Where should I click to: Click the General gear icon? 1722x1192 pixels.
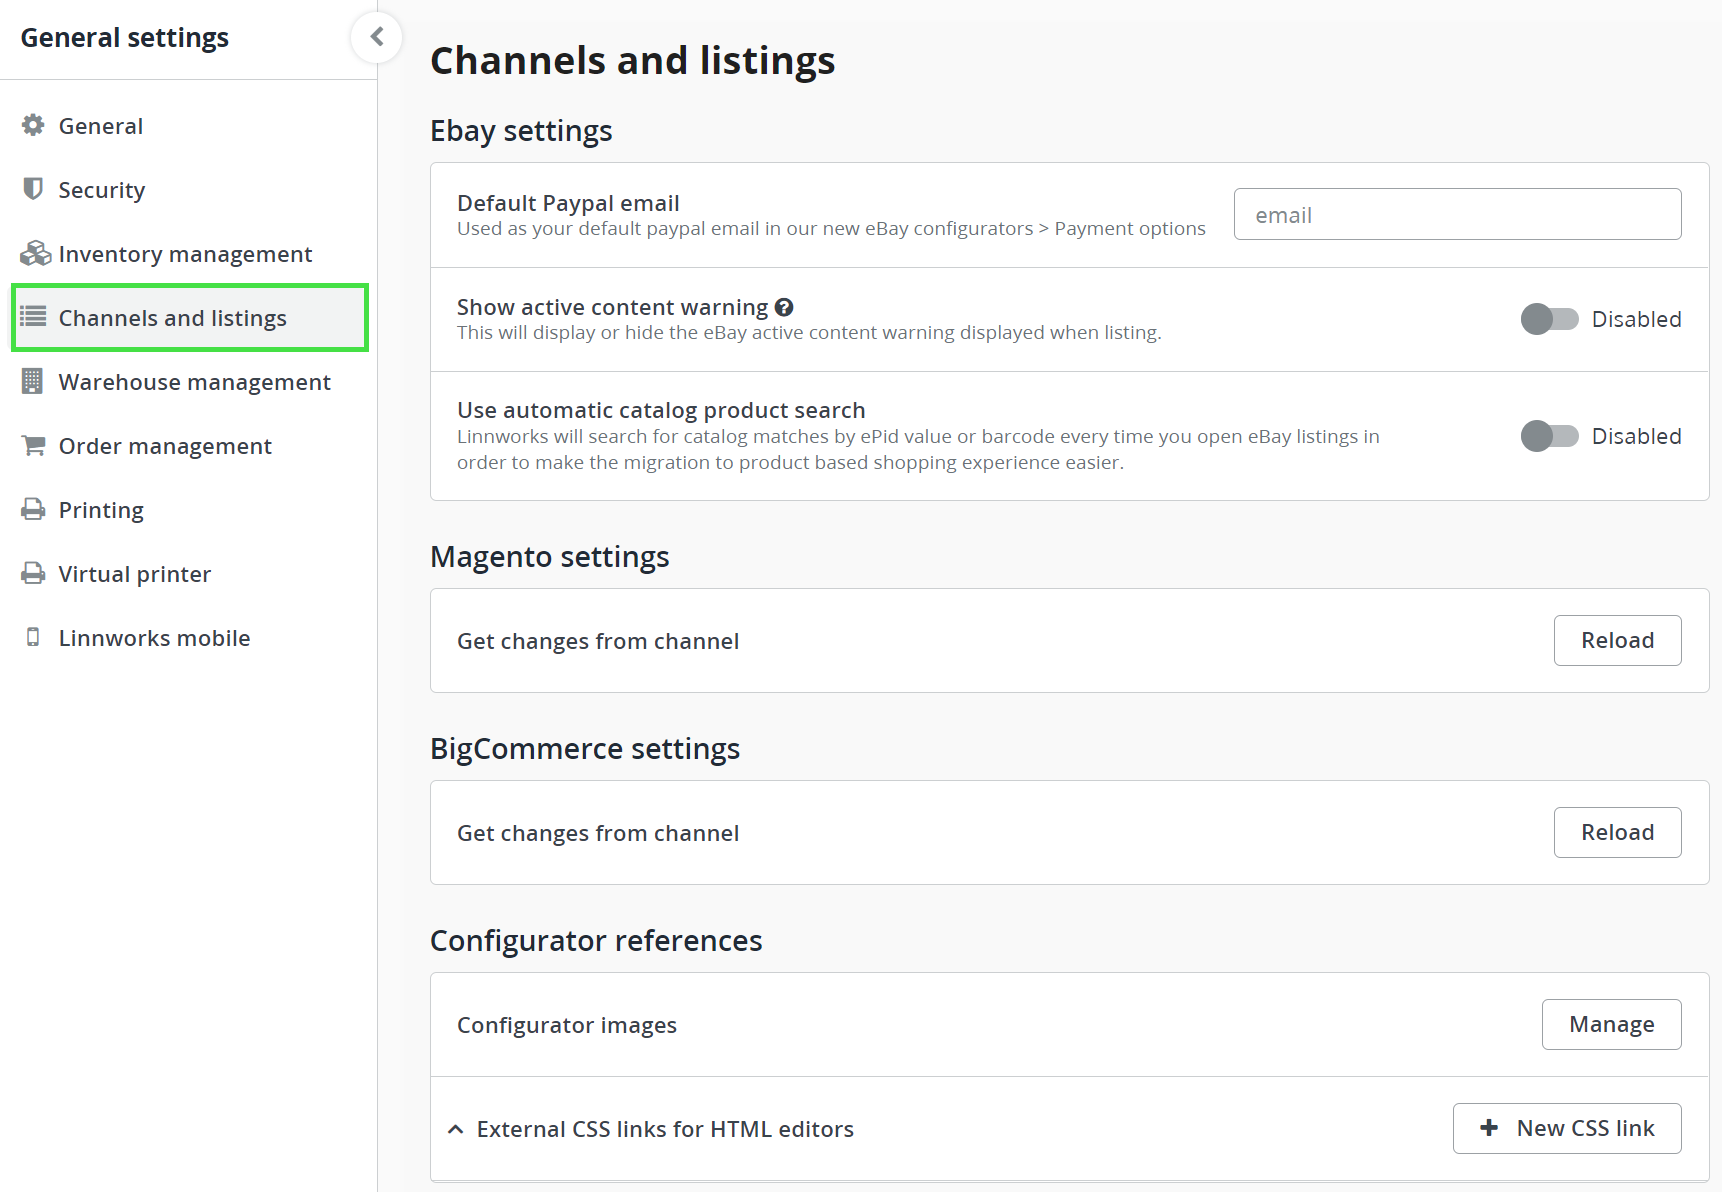click(33, 125)
